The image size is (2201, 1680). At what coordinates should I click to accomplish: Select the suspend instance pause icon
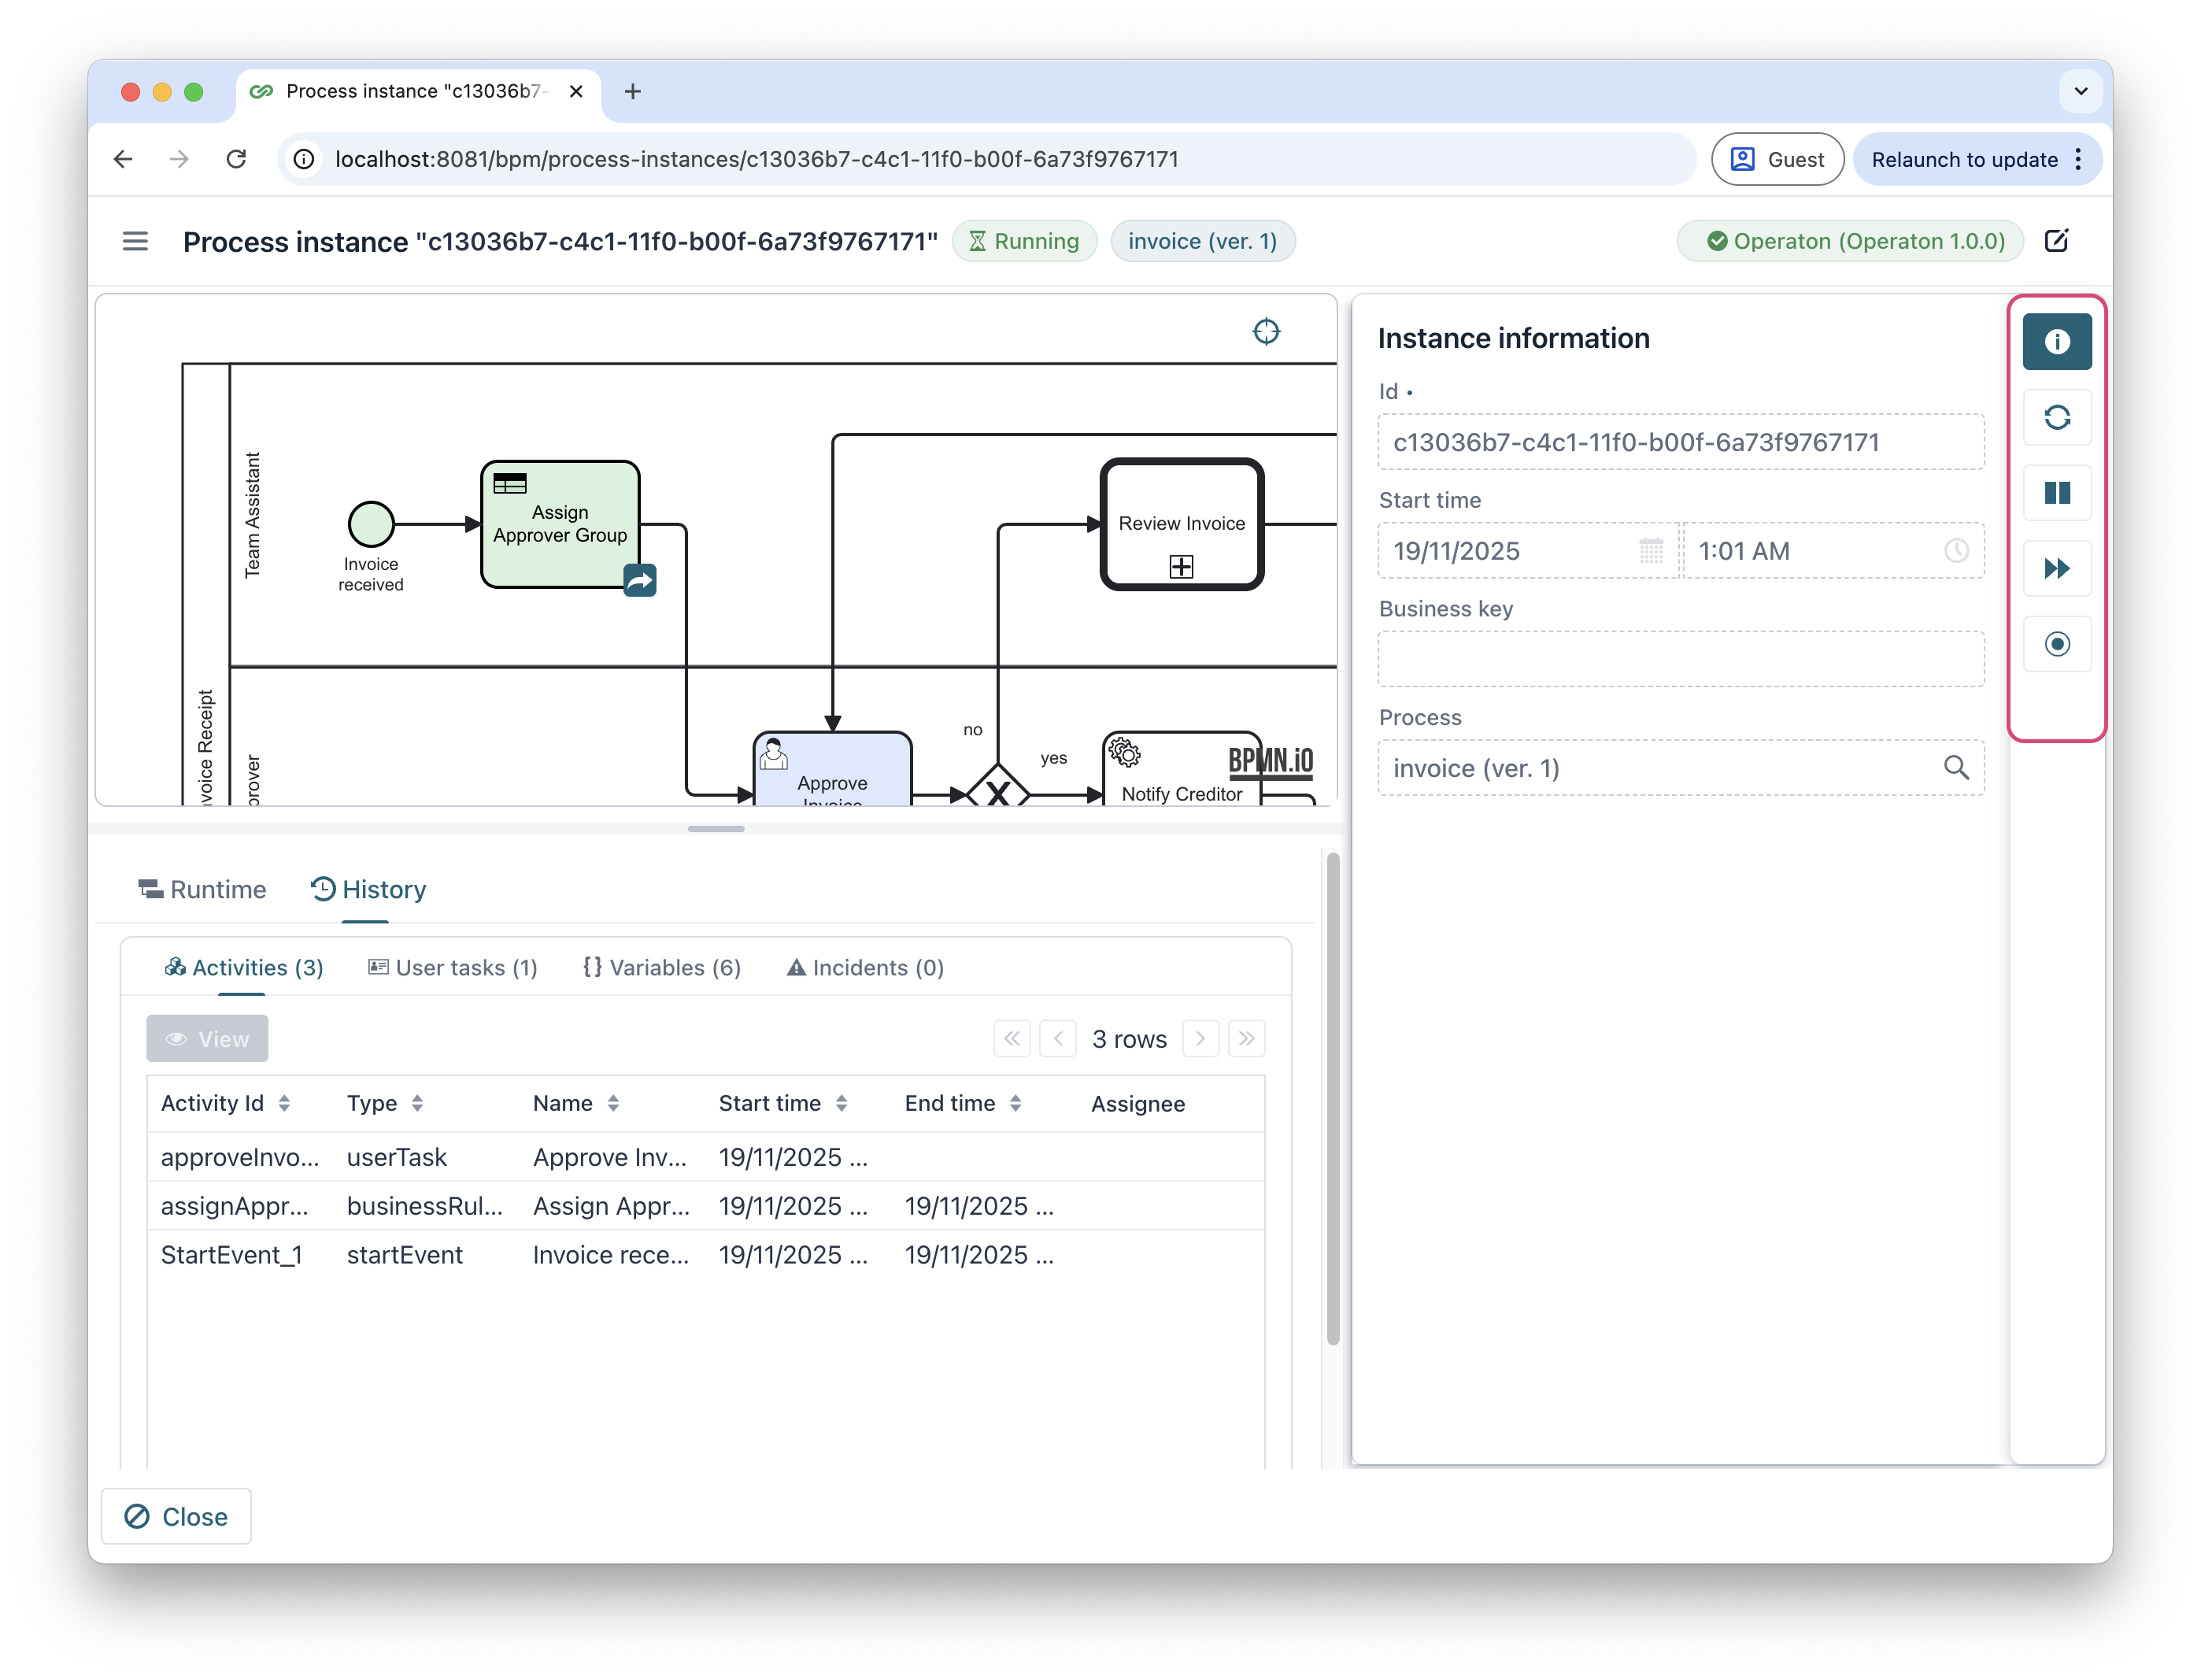pyautogui.click(x=2057, y=493)
